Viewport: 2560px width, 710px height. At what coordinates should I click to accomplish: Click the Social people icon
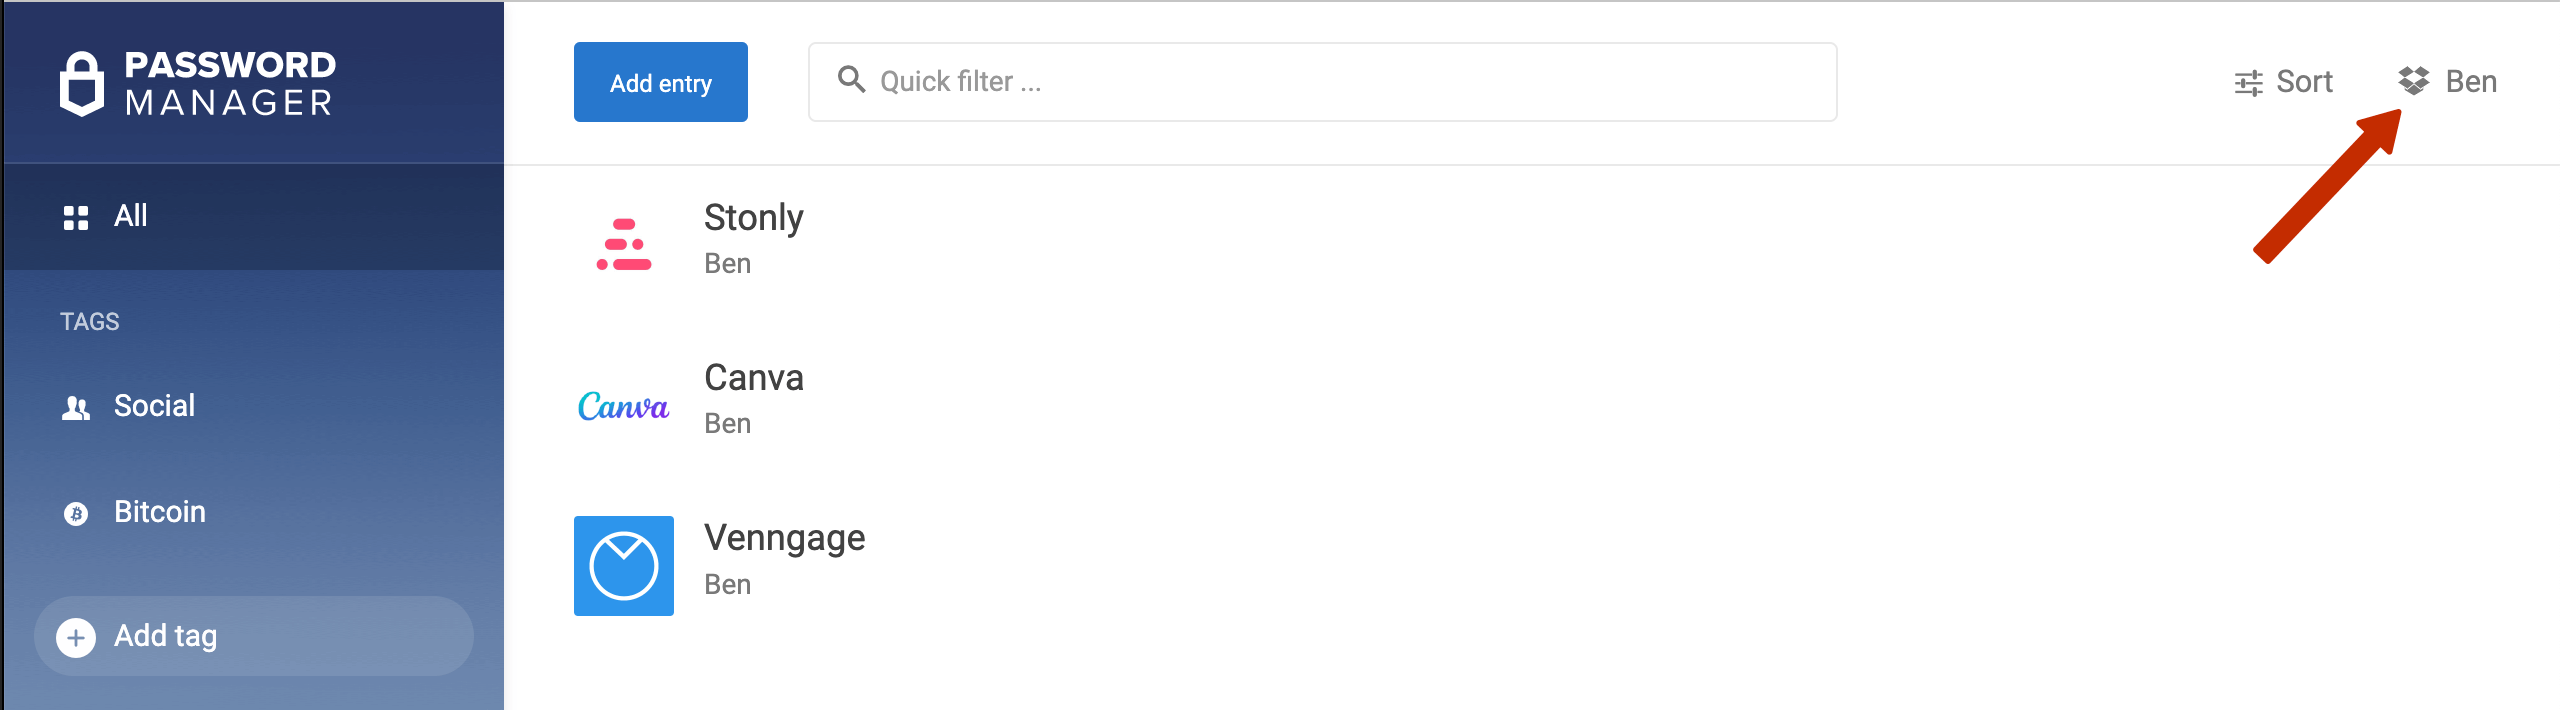click(76, 407)
